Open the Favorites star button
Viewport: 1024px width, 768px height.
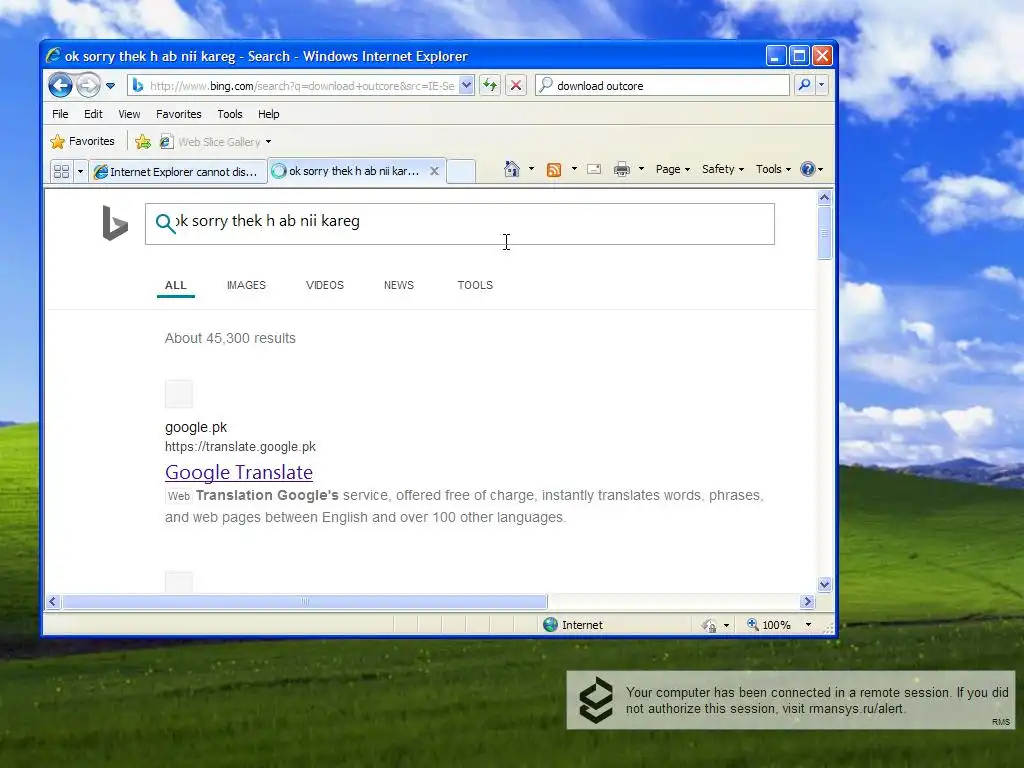tap(82, 141)
